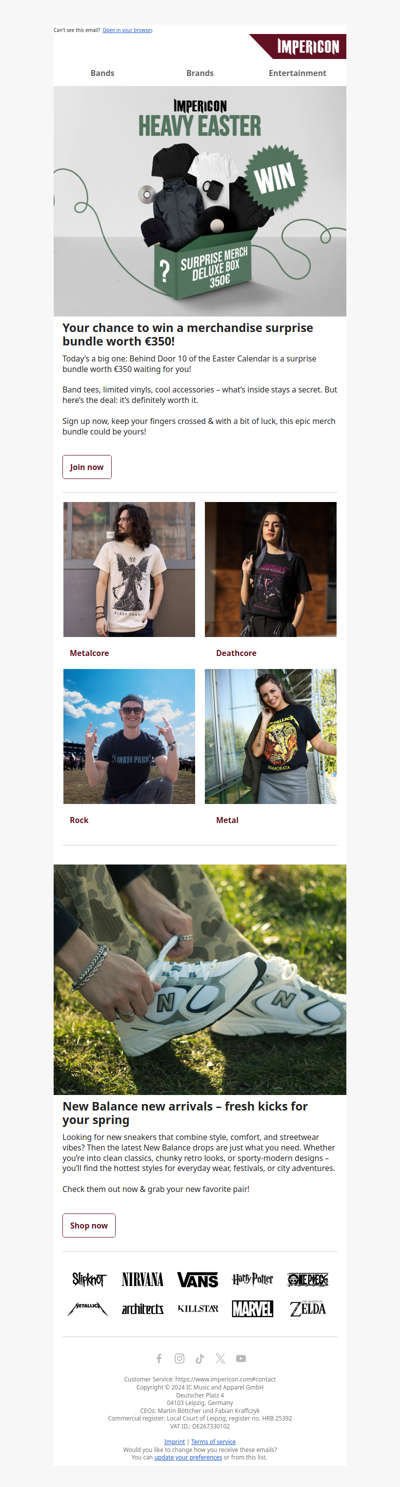Click the Shop now button
Screen dimensions: 400x1487
pyautogui.click(x=89, y=1225)
